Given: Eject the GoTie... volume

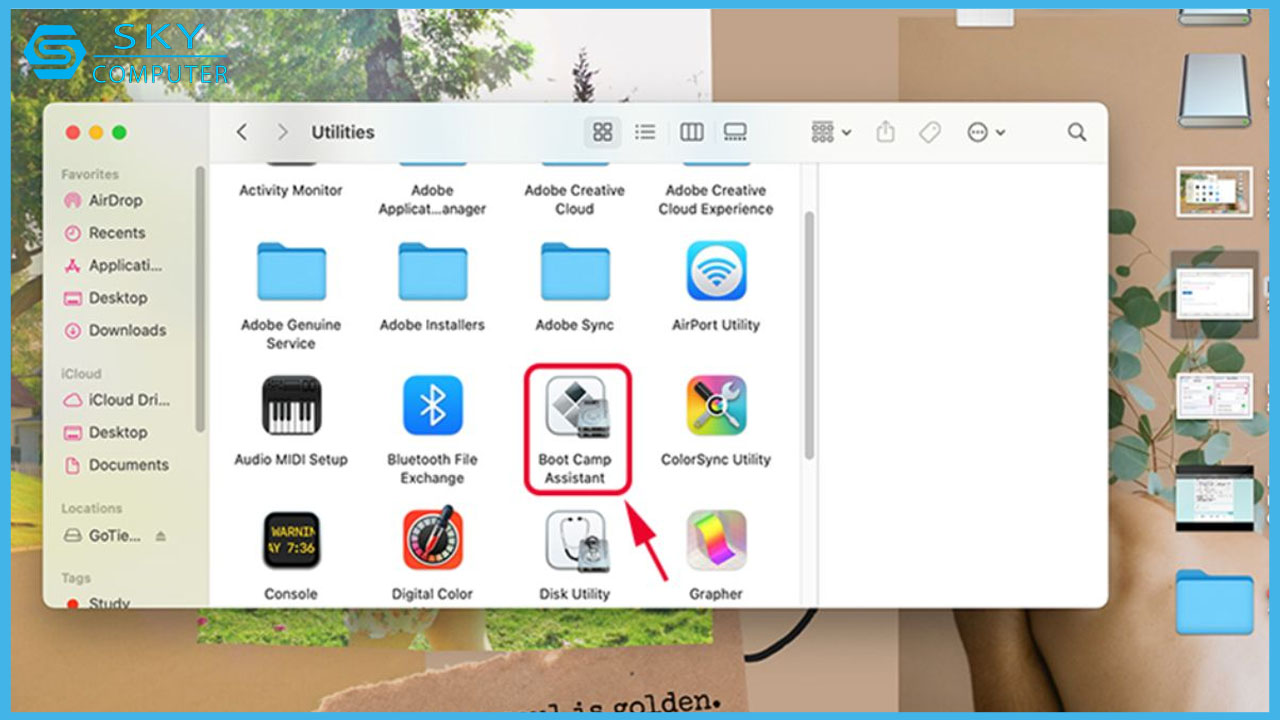Looking at the screenshot, I should pyautogui.click(x=160, y=536).
